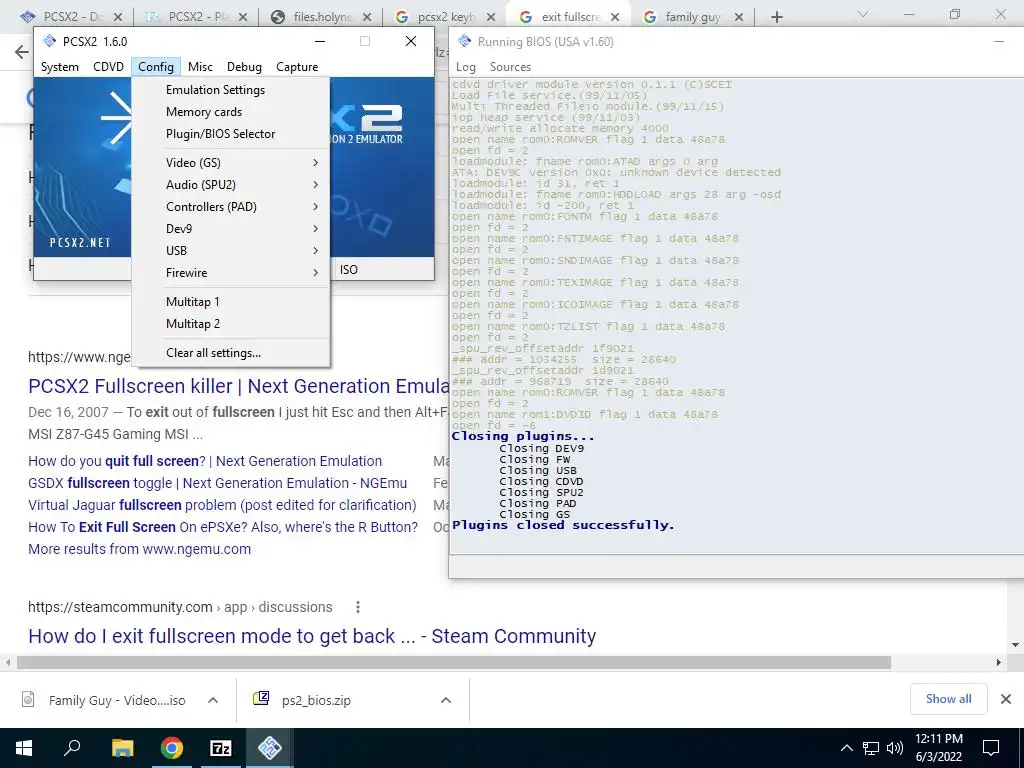This screenshot has height=768, width=1024.
Task: Click horizontal scrollbar left arrow
Action: click(x=8, y=663)
